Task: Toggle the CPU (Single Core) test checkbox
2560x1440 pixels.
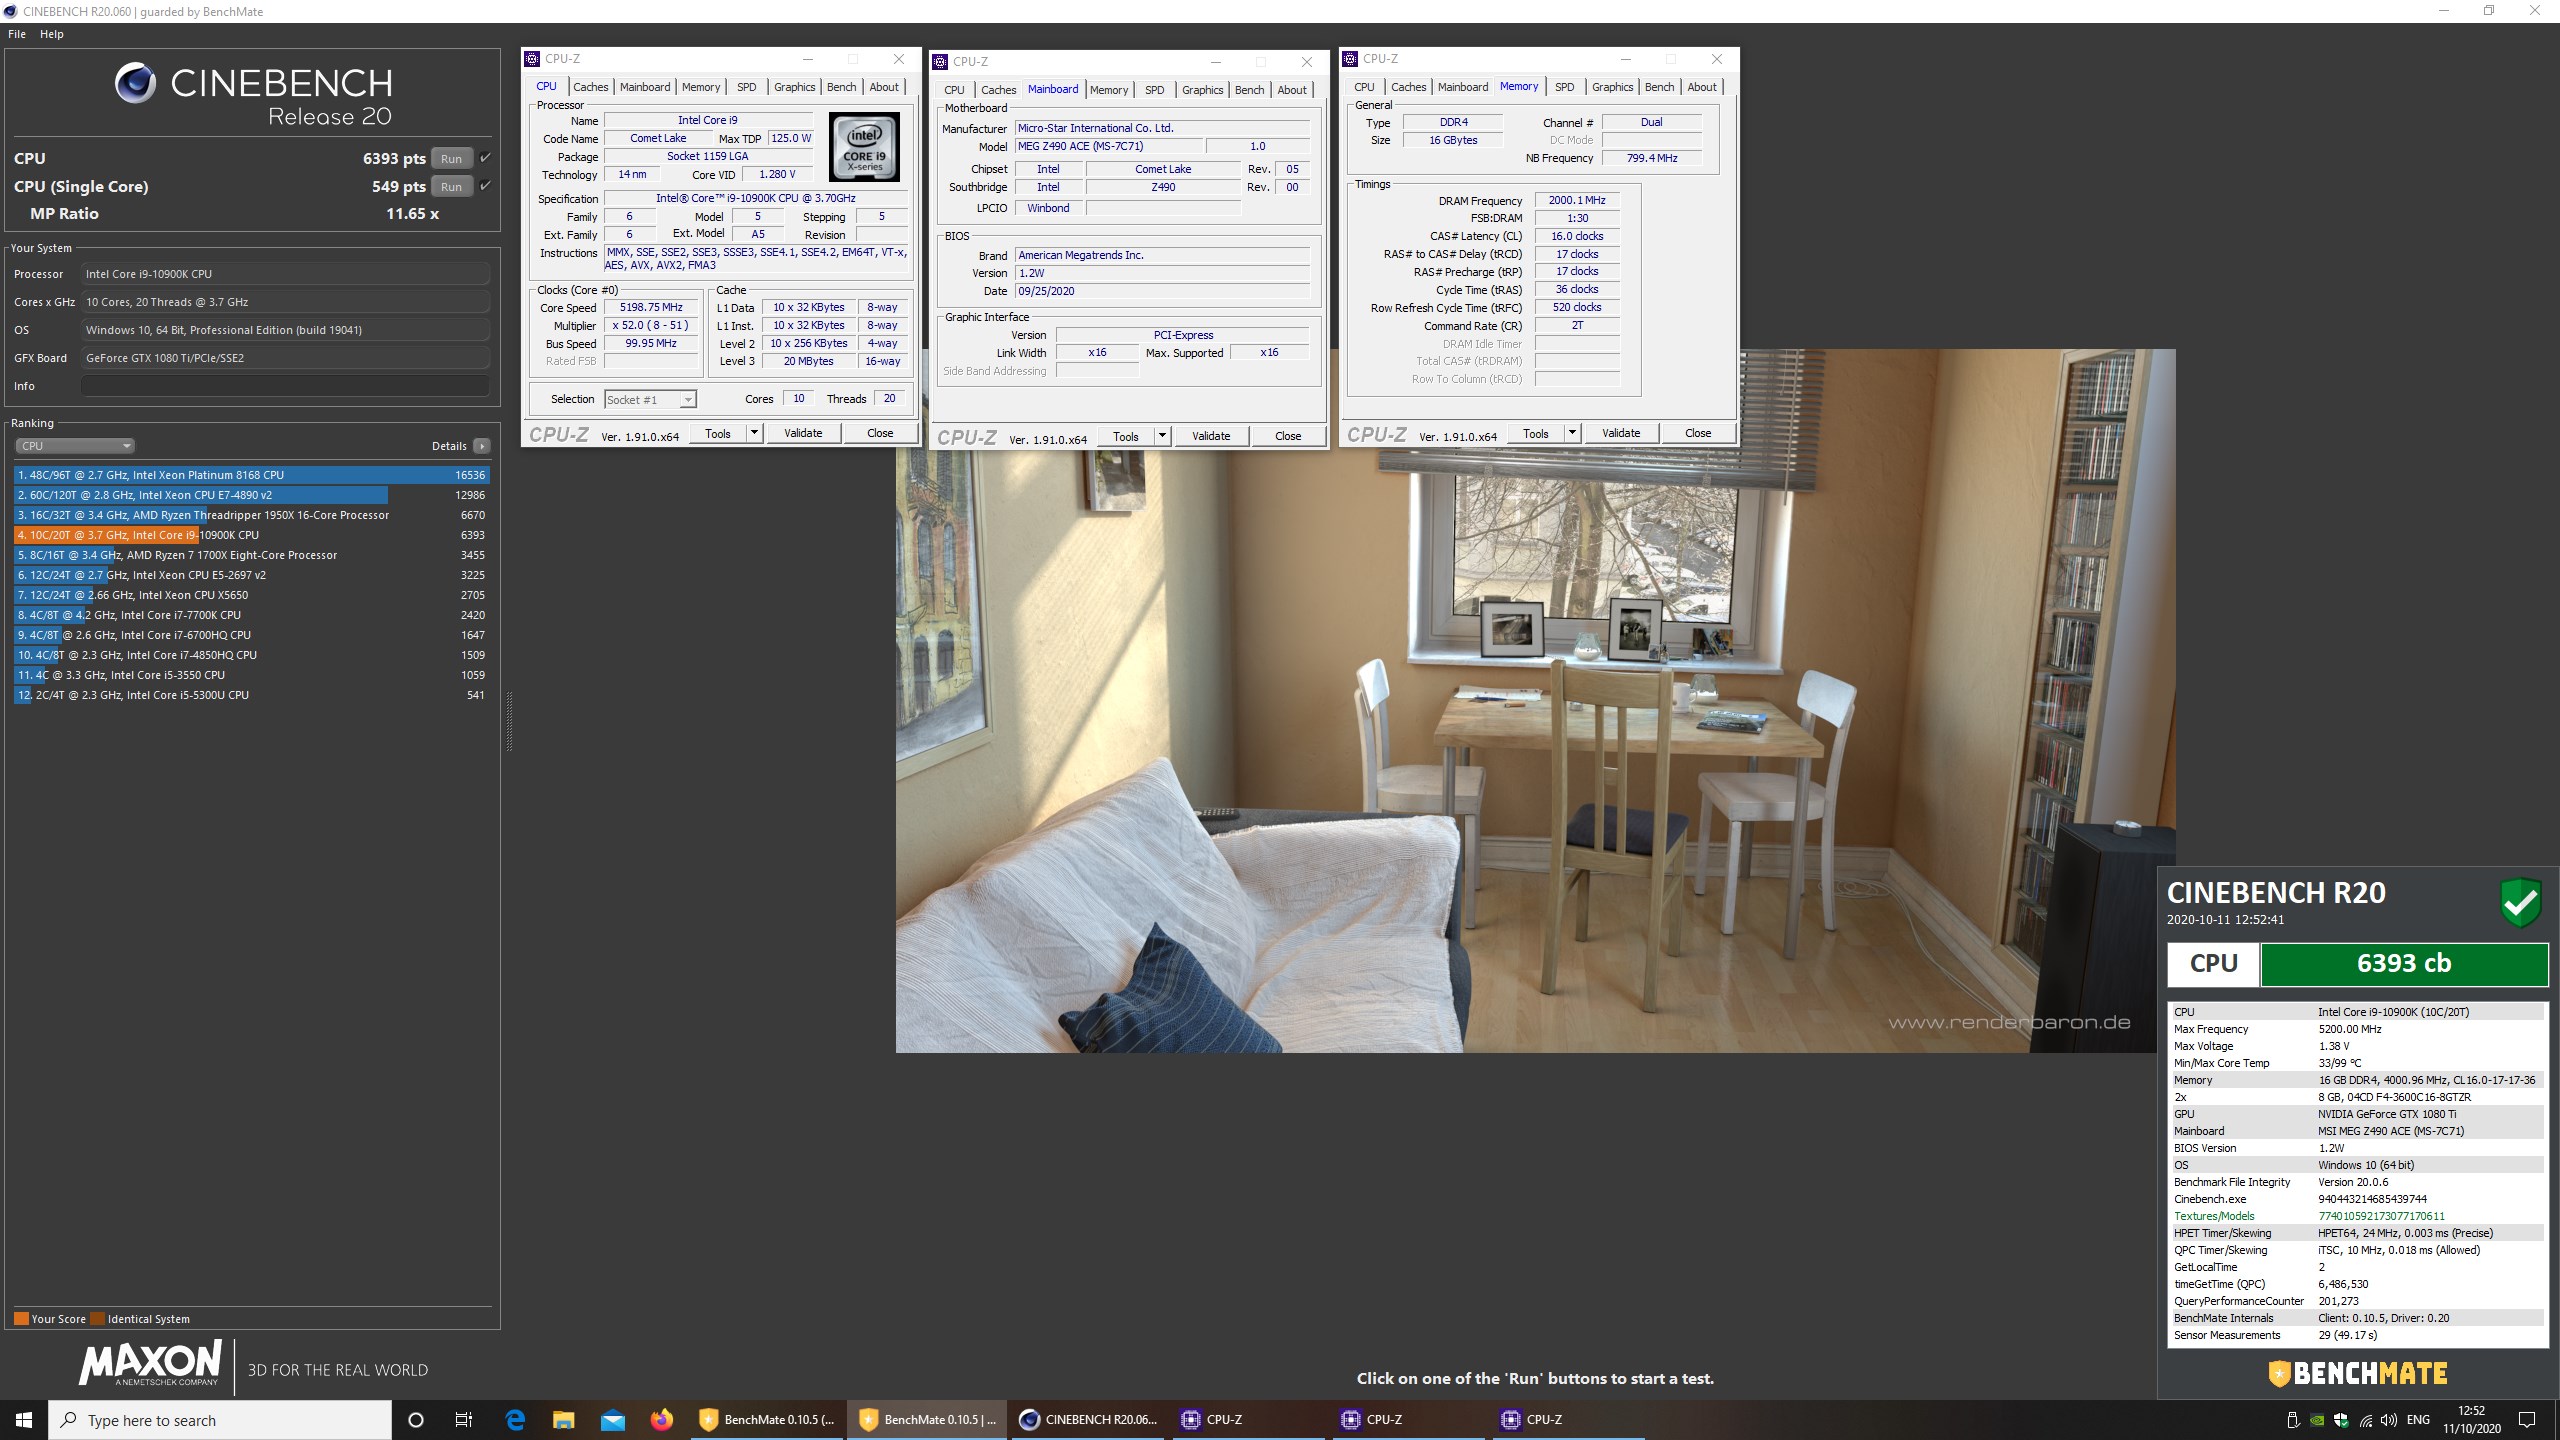Action: click(x=485, y=186)
